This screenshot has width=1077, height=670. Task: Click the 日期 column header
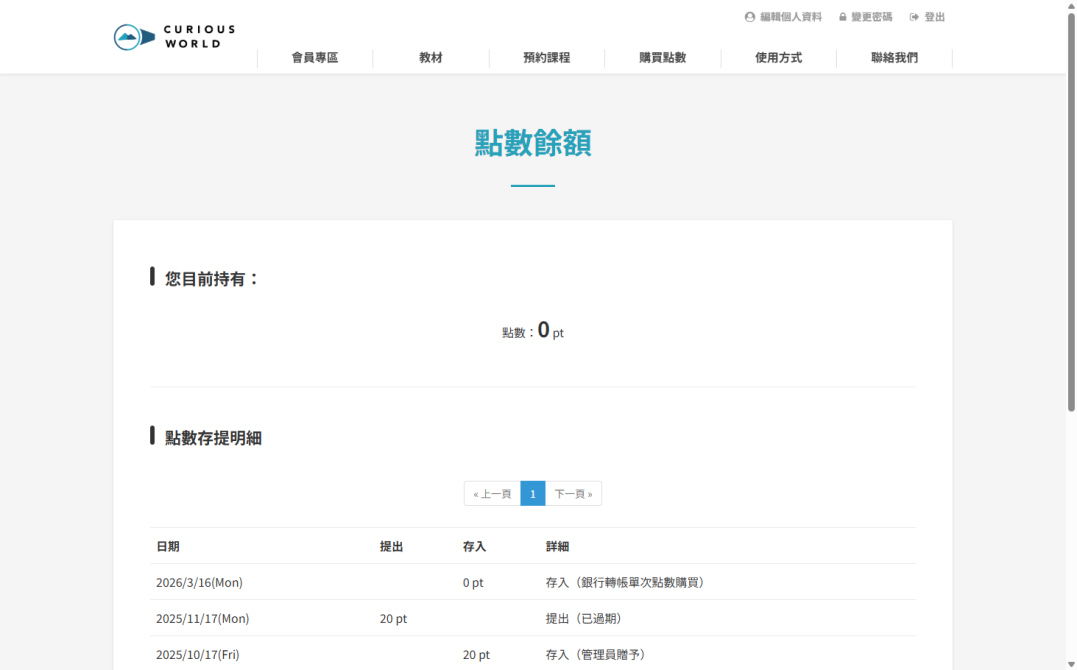click(x=168, y=546)
